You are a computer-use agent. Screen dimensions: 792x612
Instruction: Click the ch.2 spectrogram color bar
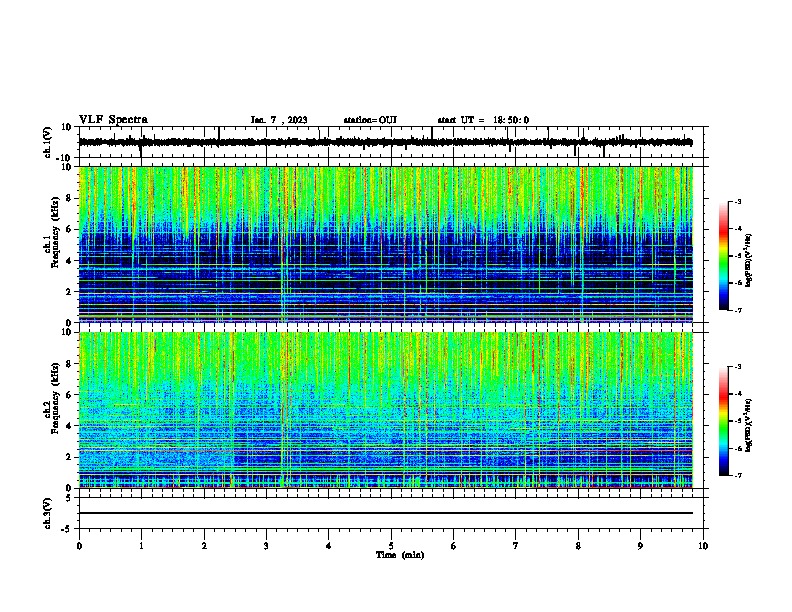click(x=724, y=421)
